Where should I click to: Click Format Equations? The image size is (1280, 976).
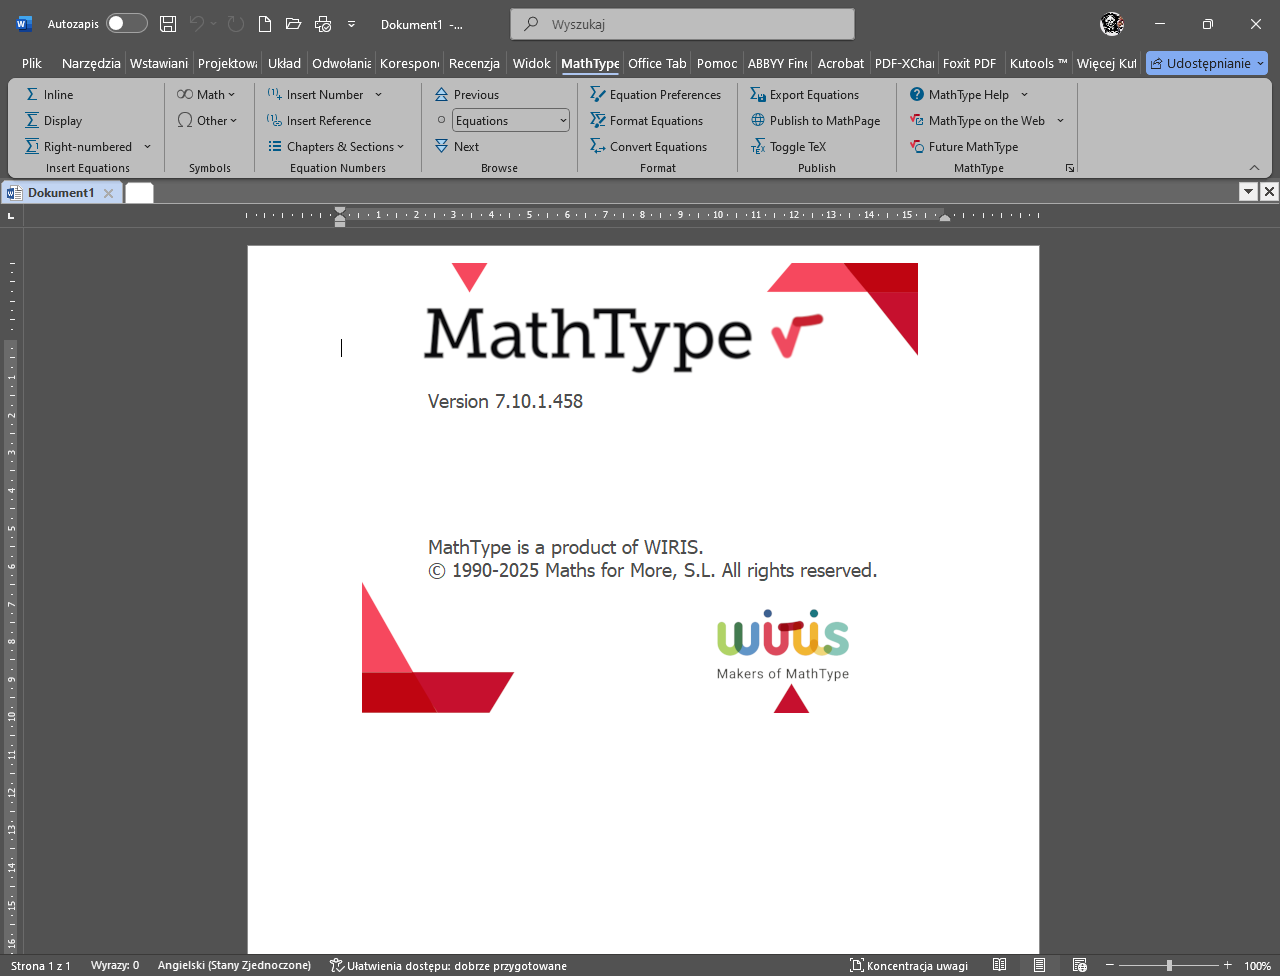(x=647, y=120)
